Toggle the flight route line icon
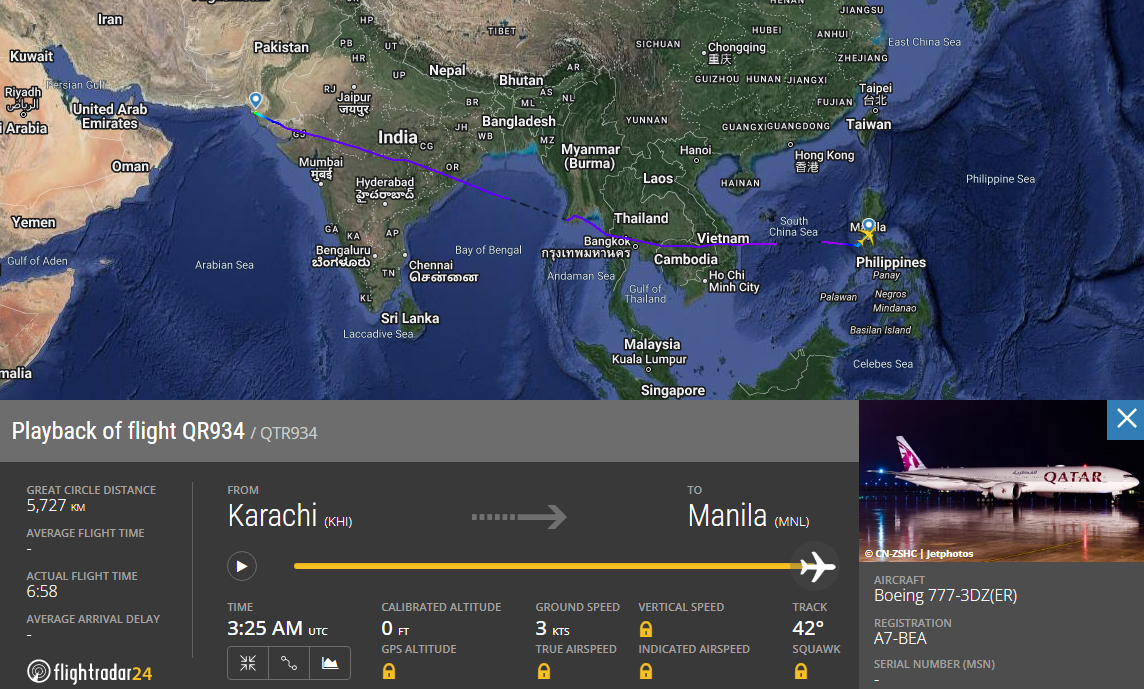This screenshot has height=689, width=1144. click(x=289, y=663)
